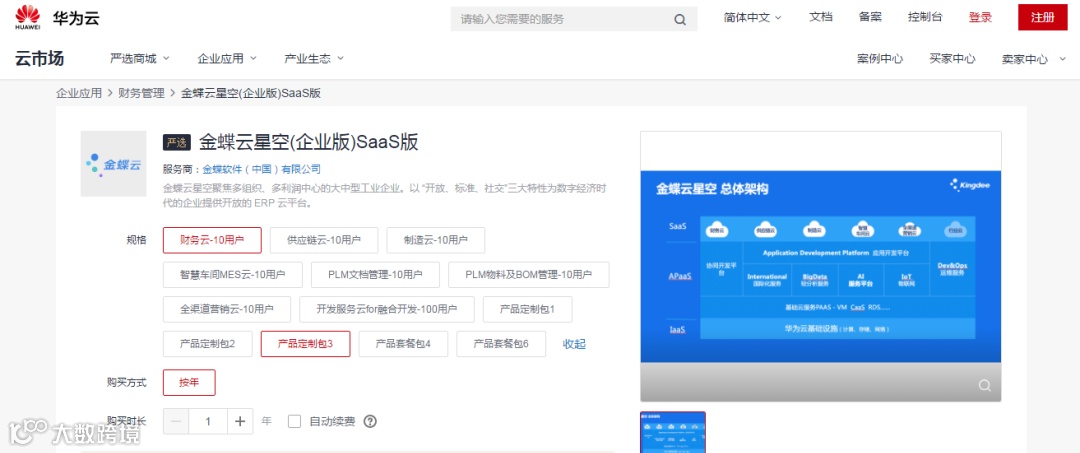Open the 文档 top menu item
This screenshot has width=1080, height=453.
(x=820, y=17)
